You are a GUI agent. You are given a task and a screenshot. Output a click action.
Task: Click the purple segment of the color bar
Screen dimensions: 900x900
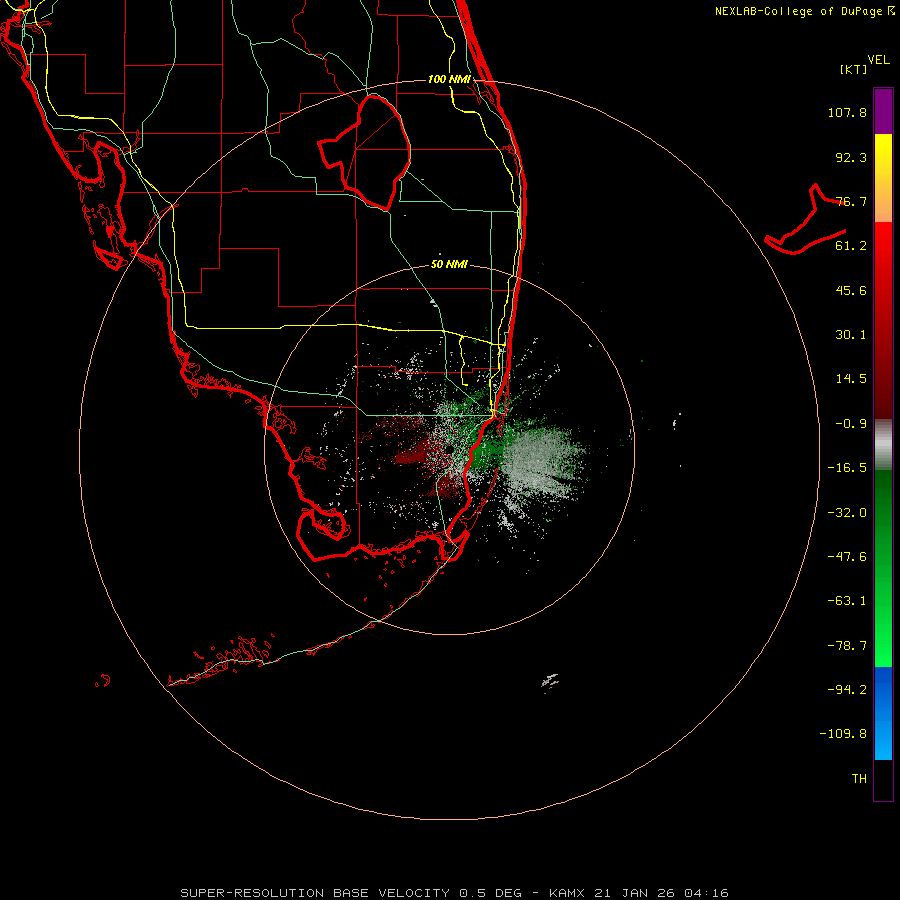tap(883, 111)
